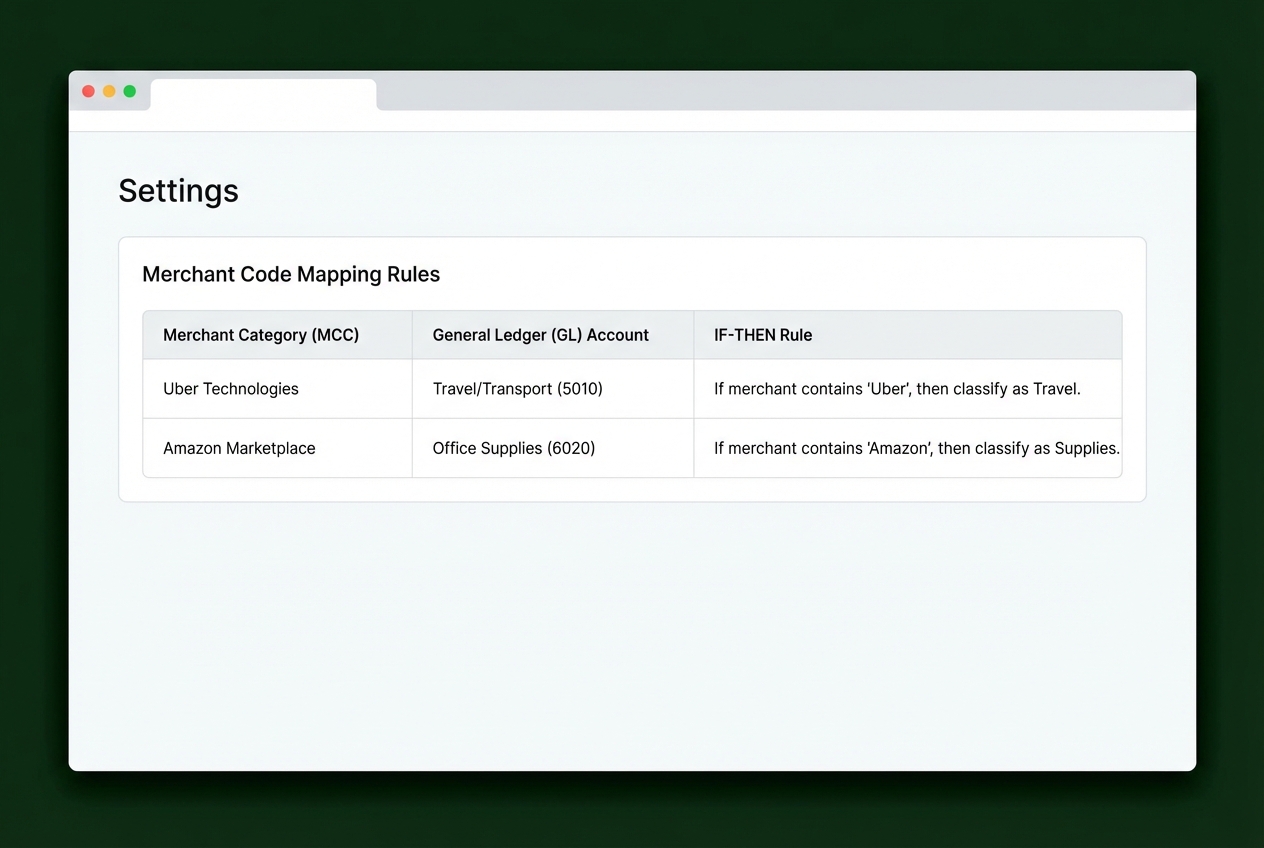1264x848 pixels.
Task: Click the "Office Supplies (6020)" account cell
Action: coord(513,448)
